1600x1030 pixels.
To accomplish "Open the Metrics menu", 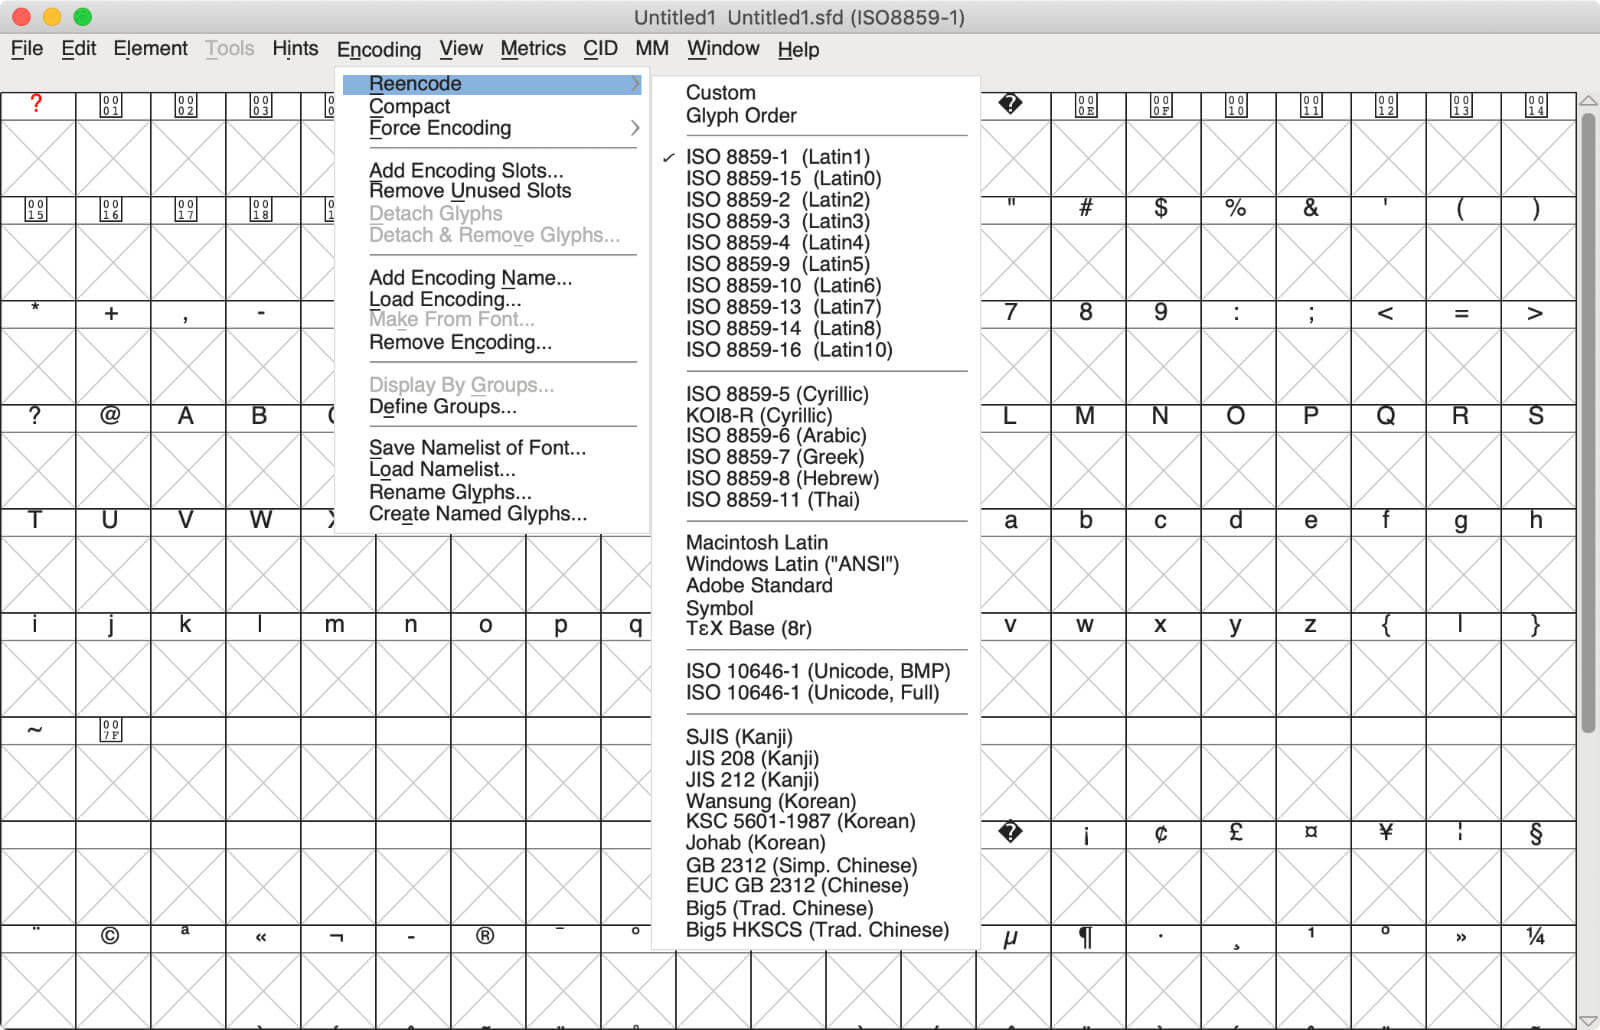I will click(x=533, y=48).
